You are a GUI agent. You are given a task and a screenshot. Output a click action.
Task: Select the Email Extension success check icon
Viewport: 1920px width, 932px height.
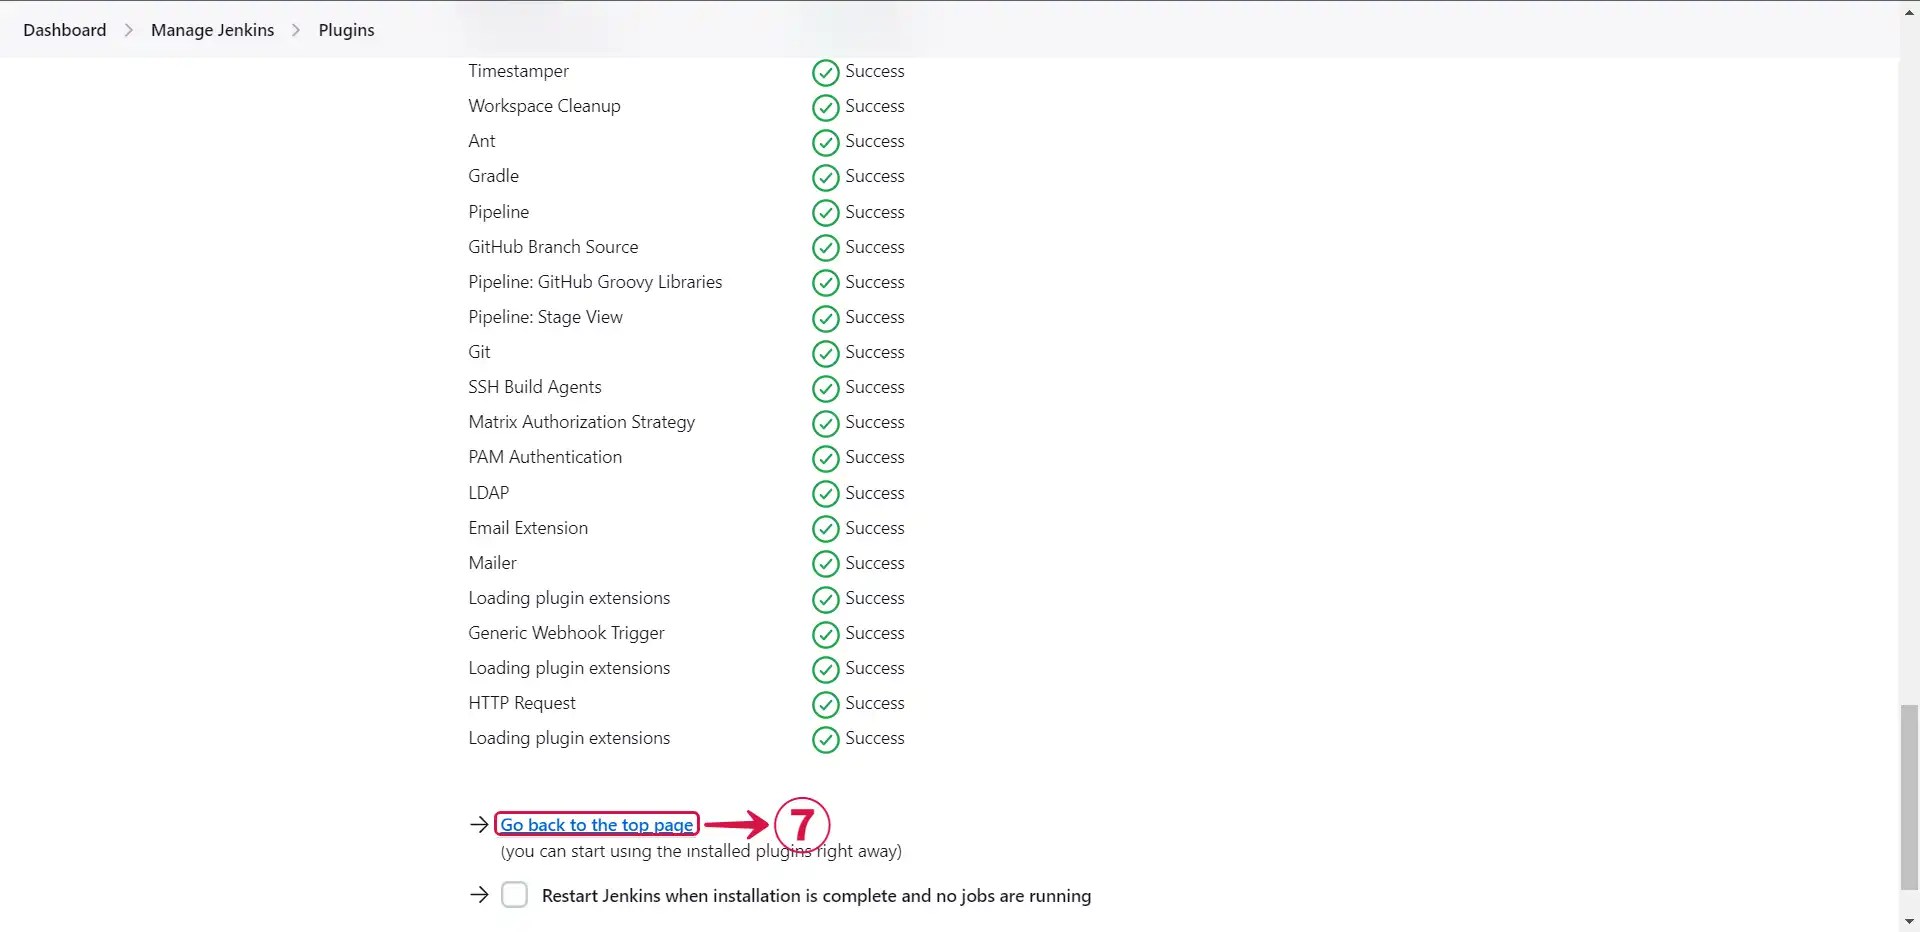825,529
